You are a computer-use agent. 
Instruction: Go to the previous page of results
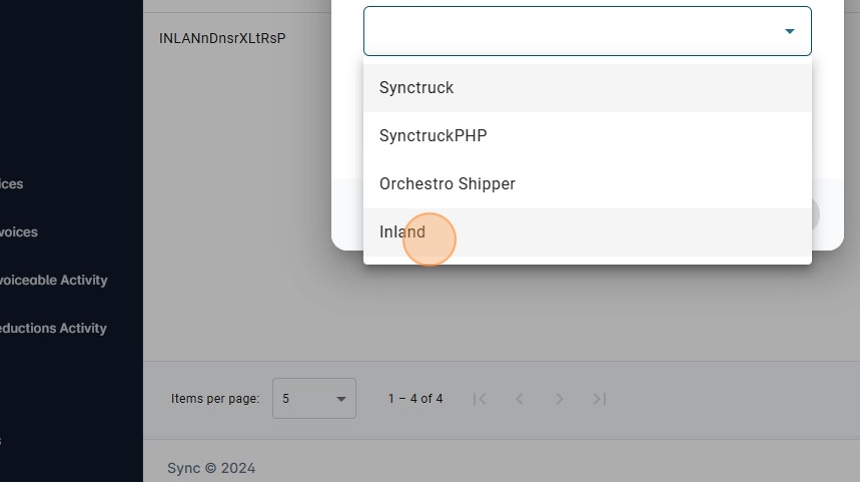[520, 399]
